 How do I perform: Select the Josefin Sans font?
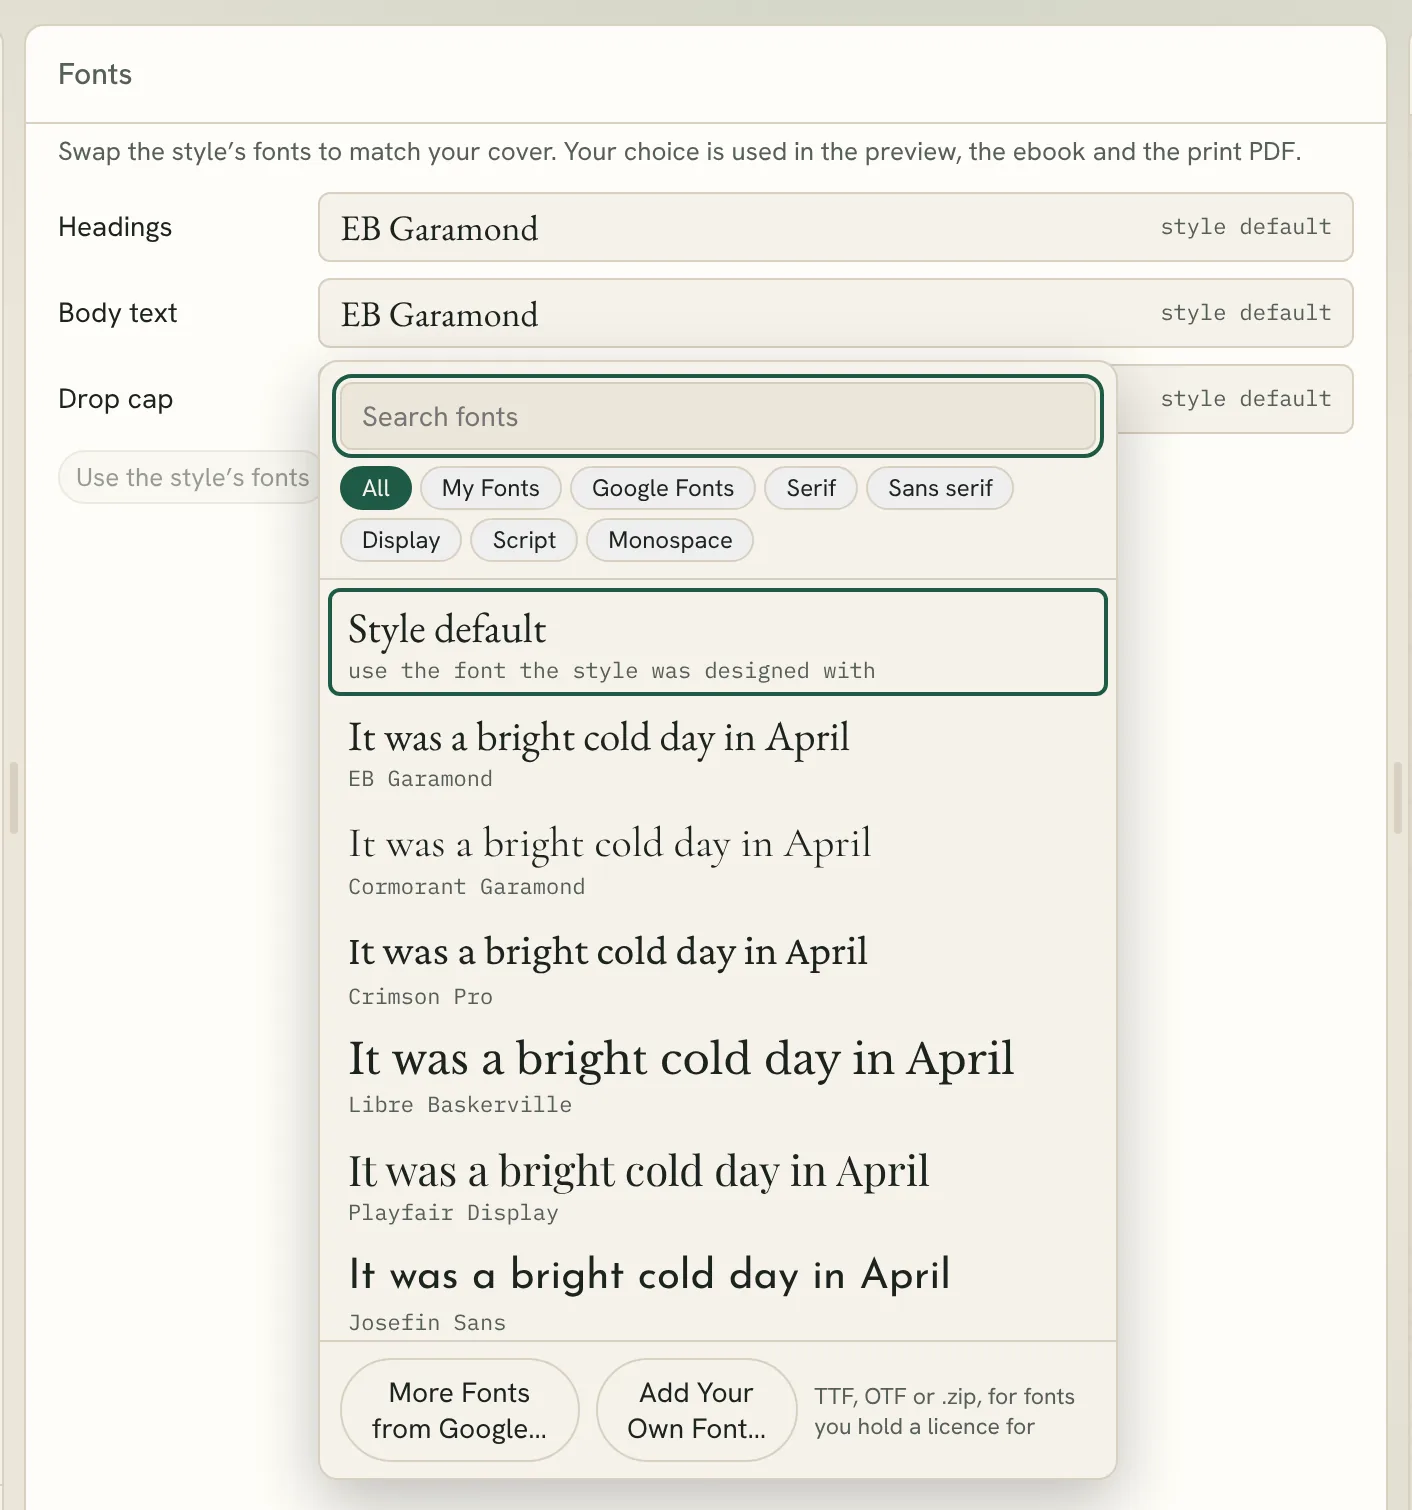click(x=717, y=1290)
